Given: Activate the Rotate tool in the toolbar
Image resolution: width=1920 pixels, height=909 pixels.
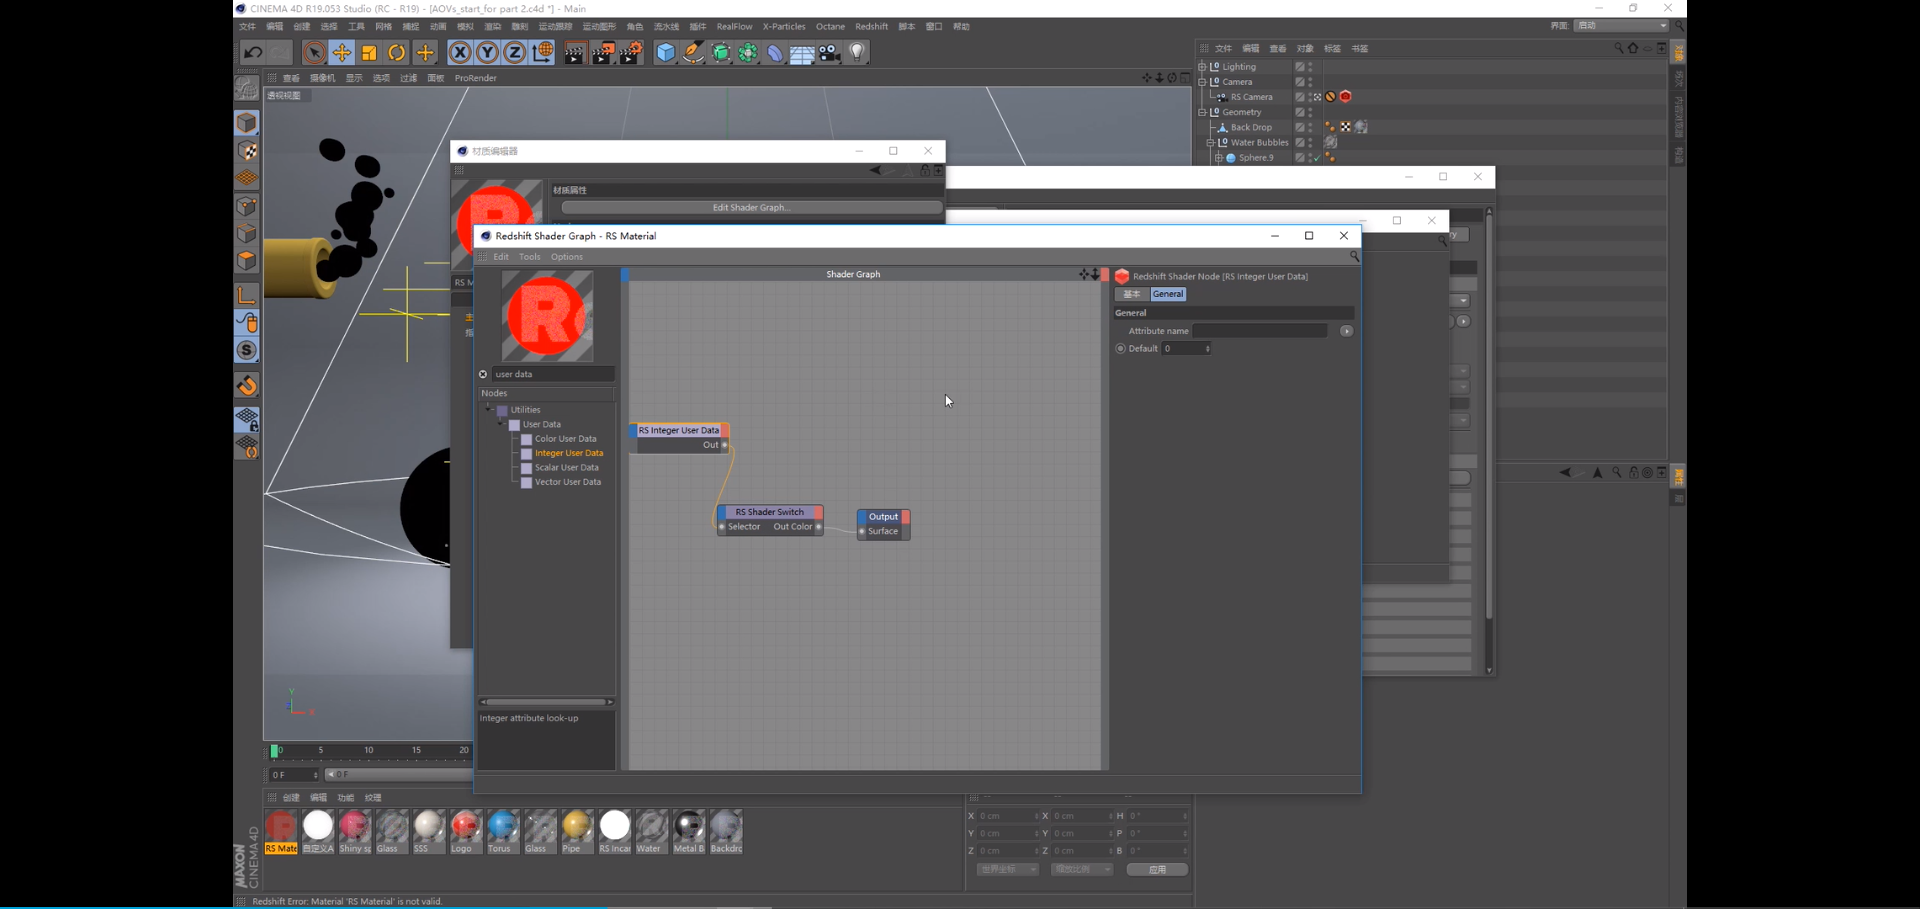Looking at the screenshot, I should click(x=397, y=53).
